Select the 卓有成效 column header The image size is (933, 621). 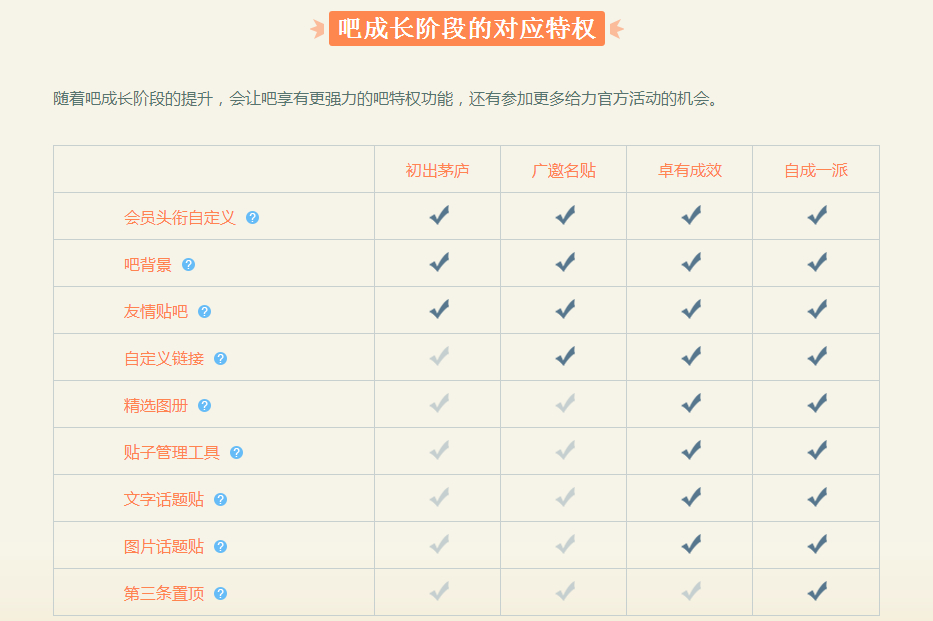click(x=689, y=170)
